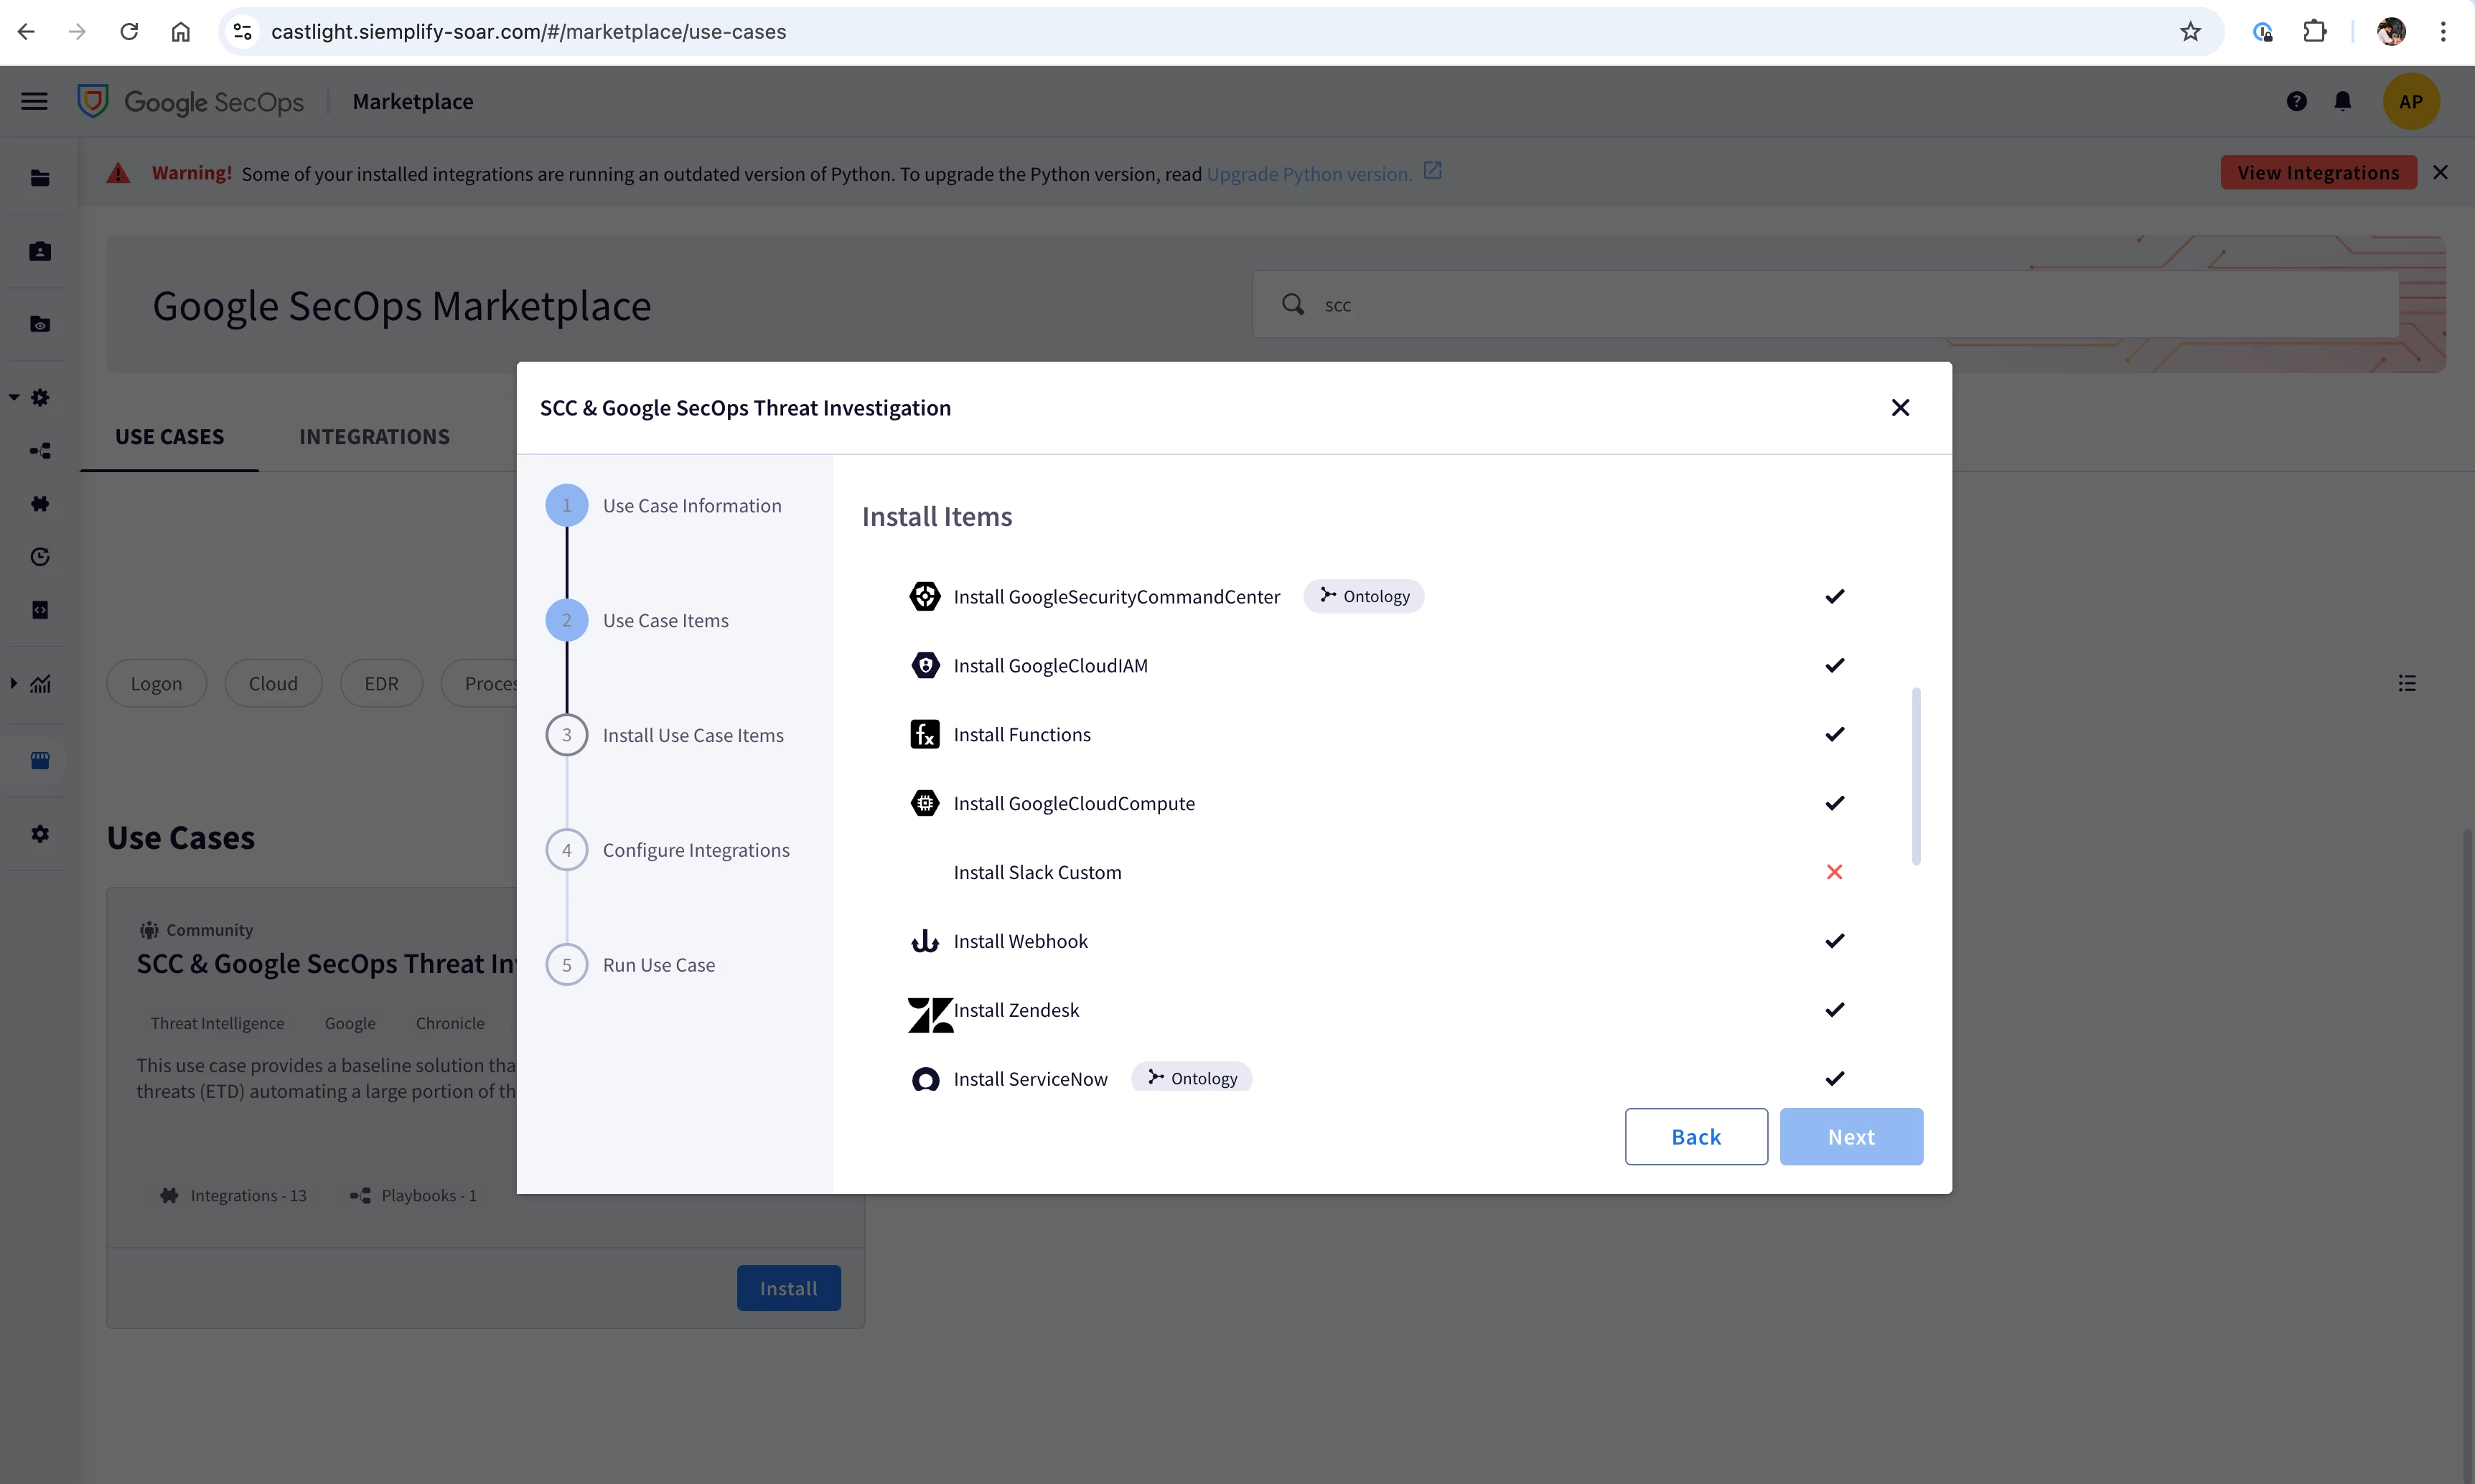This screenshot has width=2475, height=1484.
Task: Open browser extensions puzzle icon
Action: click(2314, 32)
